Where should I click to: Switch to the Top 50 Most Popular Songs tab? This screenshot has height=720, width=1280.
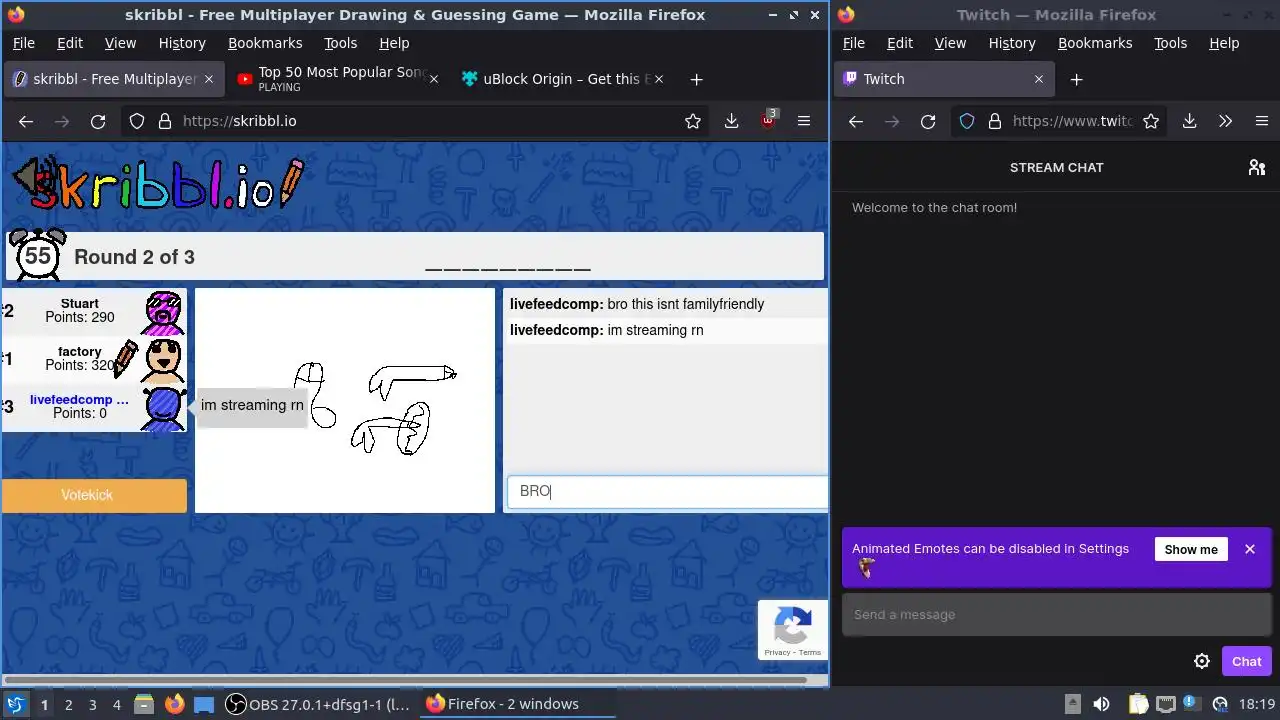tap(337, 79)
